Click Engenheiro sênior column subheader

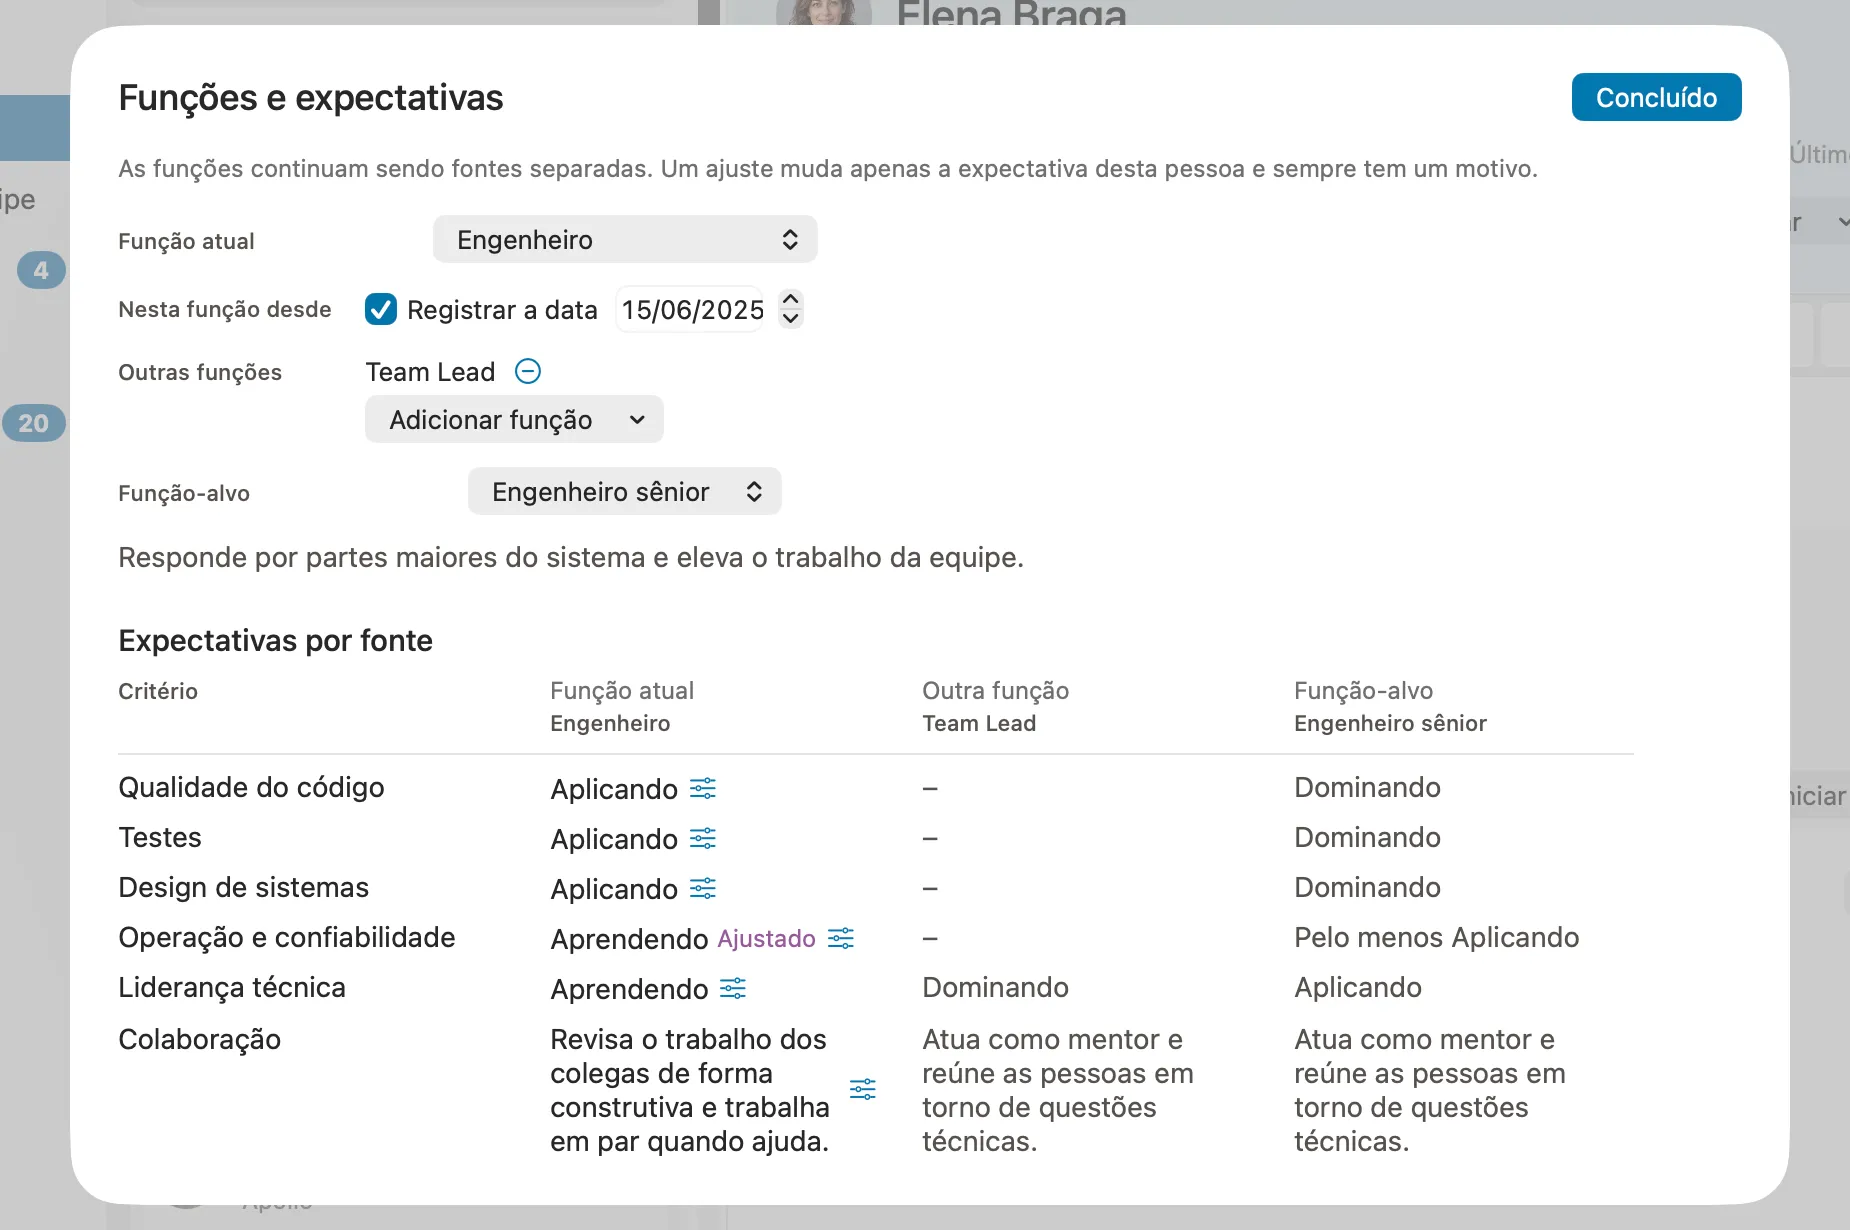point(1390,724)
